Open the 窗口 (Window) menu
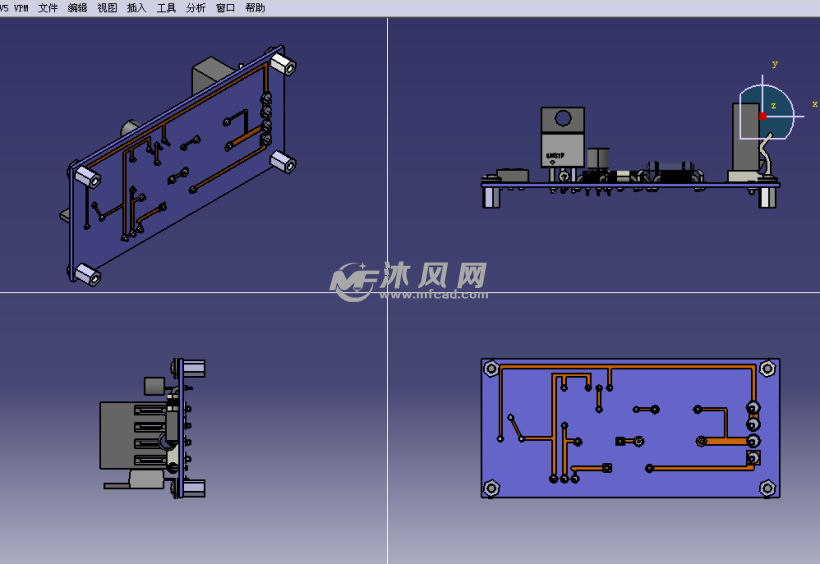The image size is (820, 564). (x=225, y=8)
